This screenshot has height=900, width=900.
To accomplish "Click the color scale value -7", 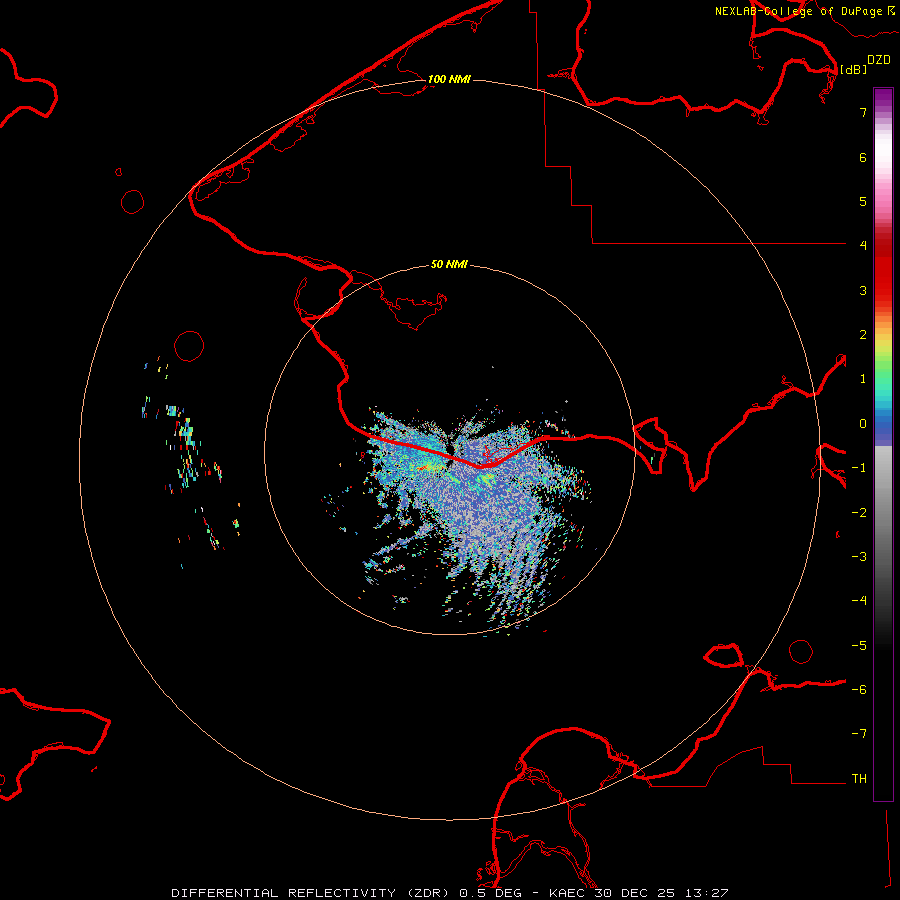I will 859,734.
